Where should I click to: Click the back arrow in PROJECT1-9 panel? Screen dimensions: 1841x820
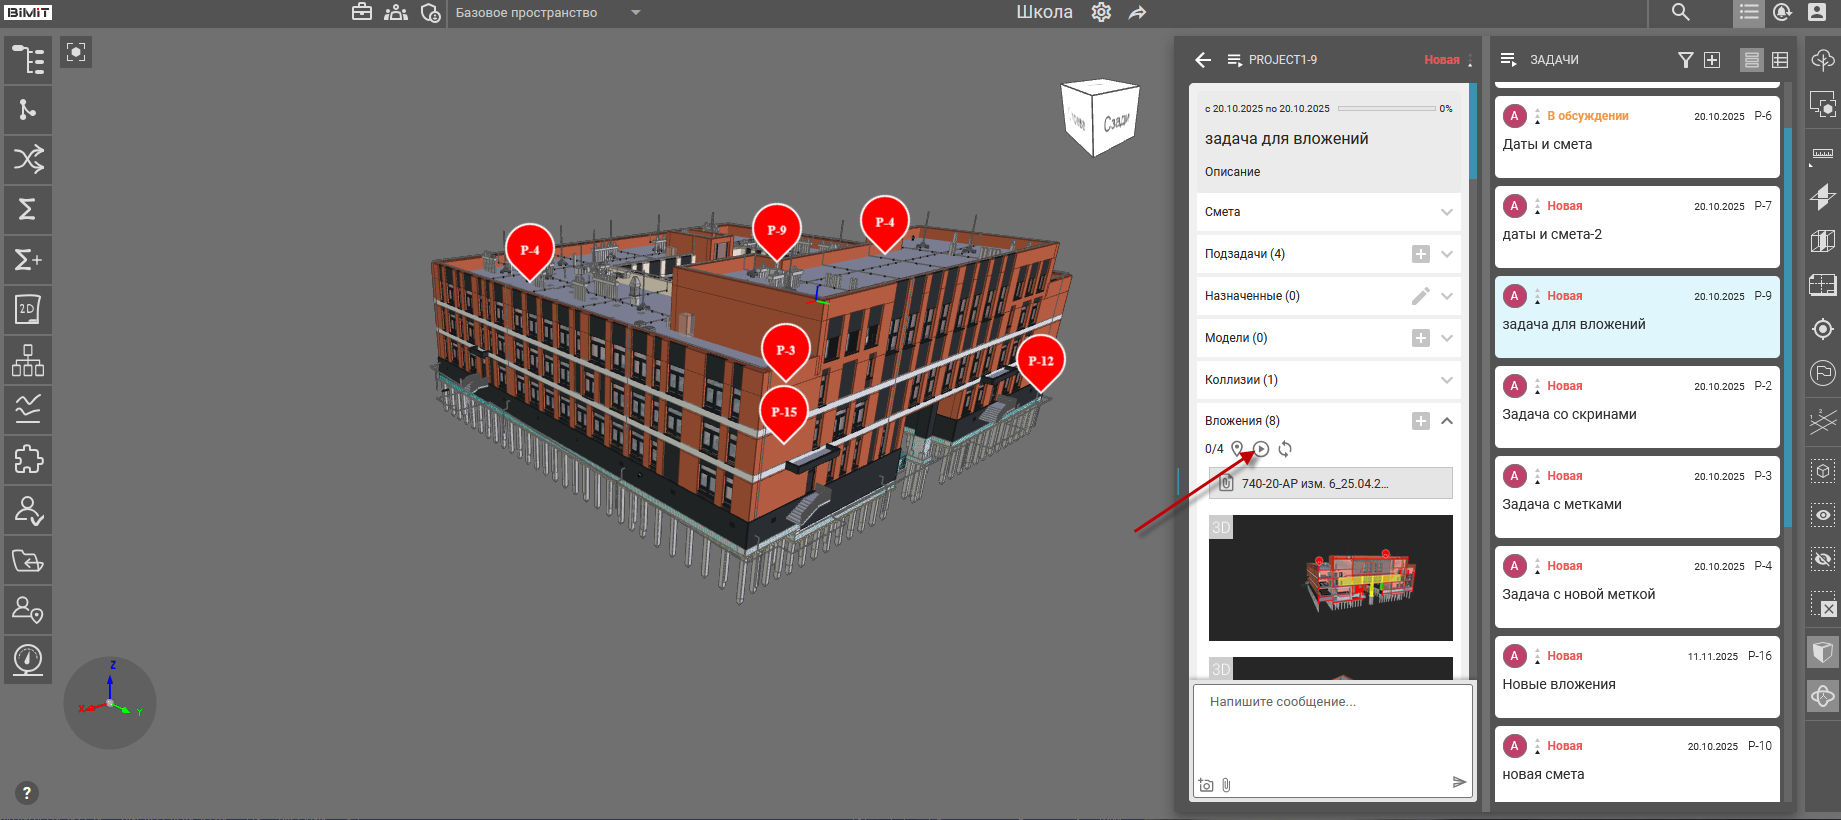coord(1203,60)
